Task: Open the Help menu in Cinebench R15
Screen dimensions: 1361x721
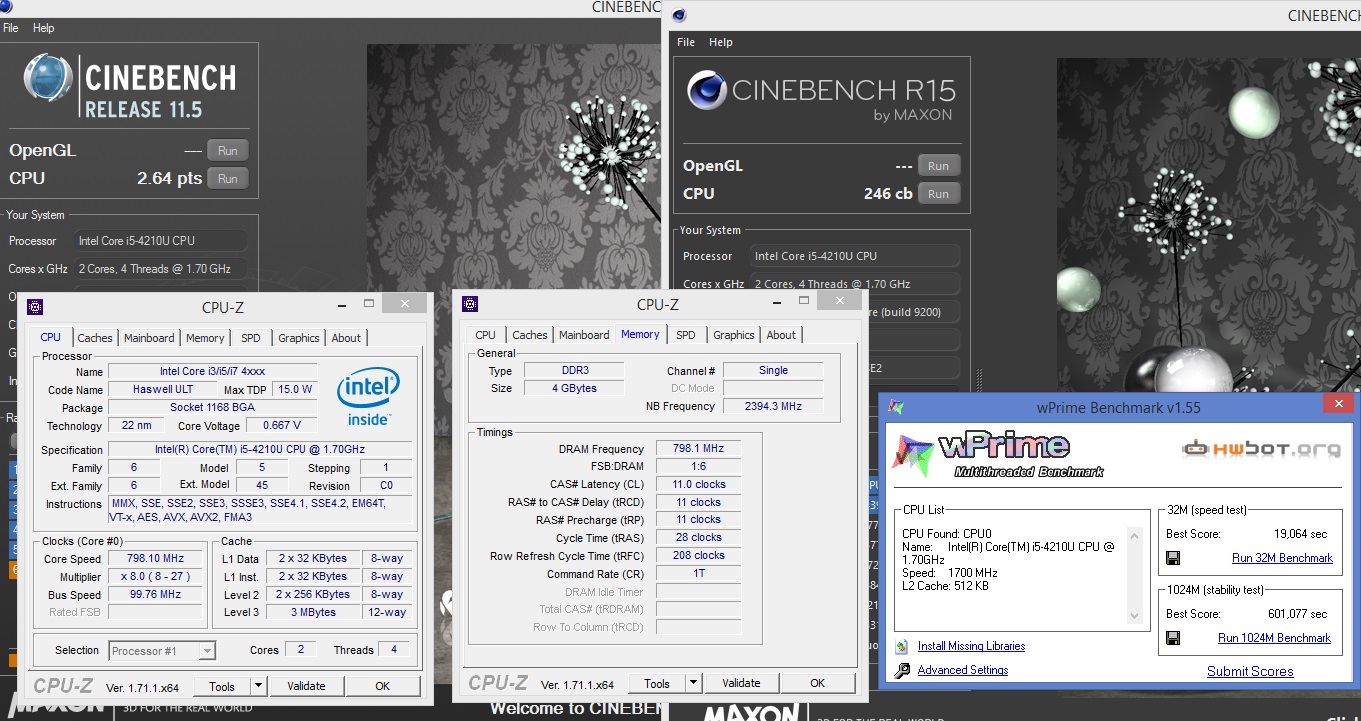Action: click(721, 42)
